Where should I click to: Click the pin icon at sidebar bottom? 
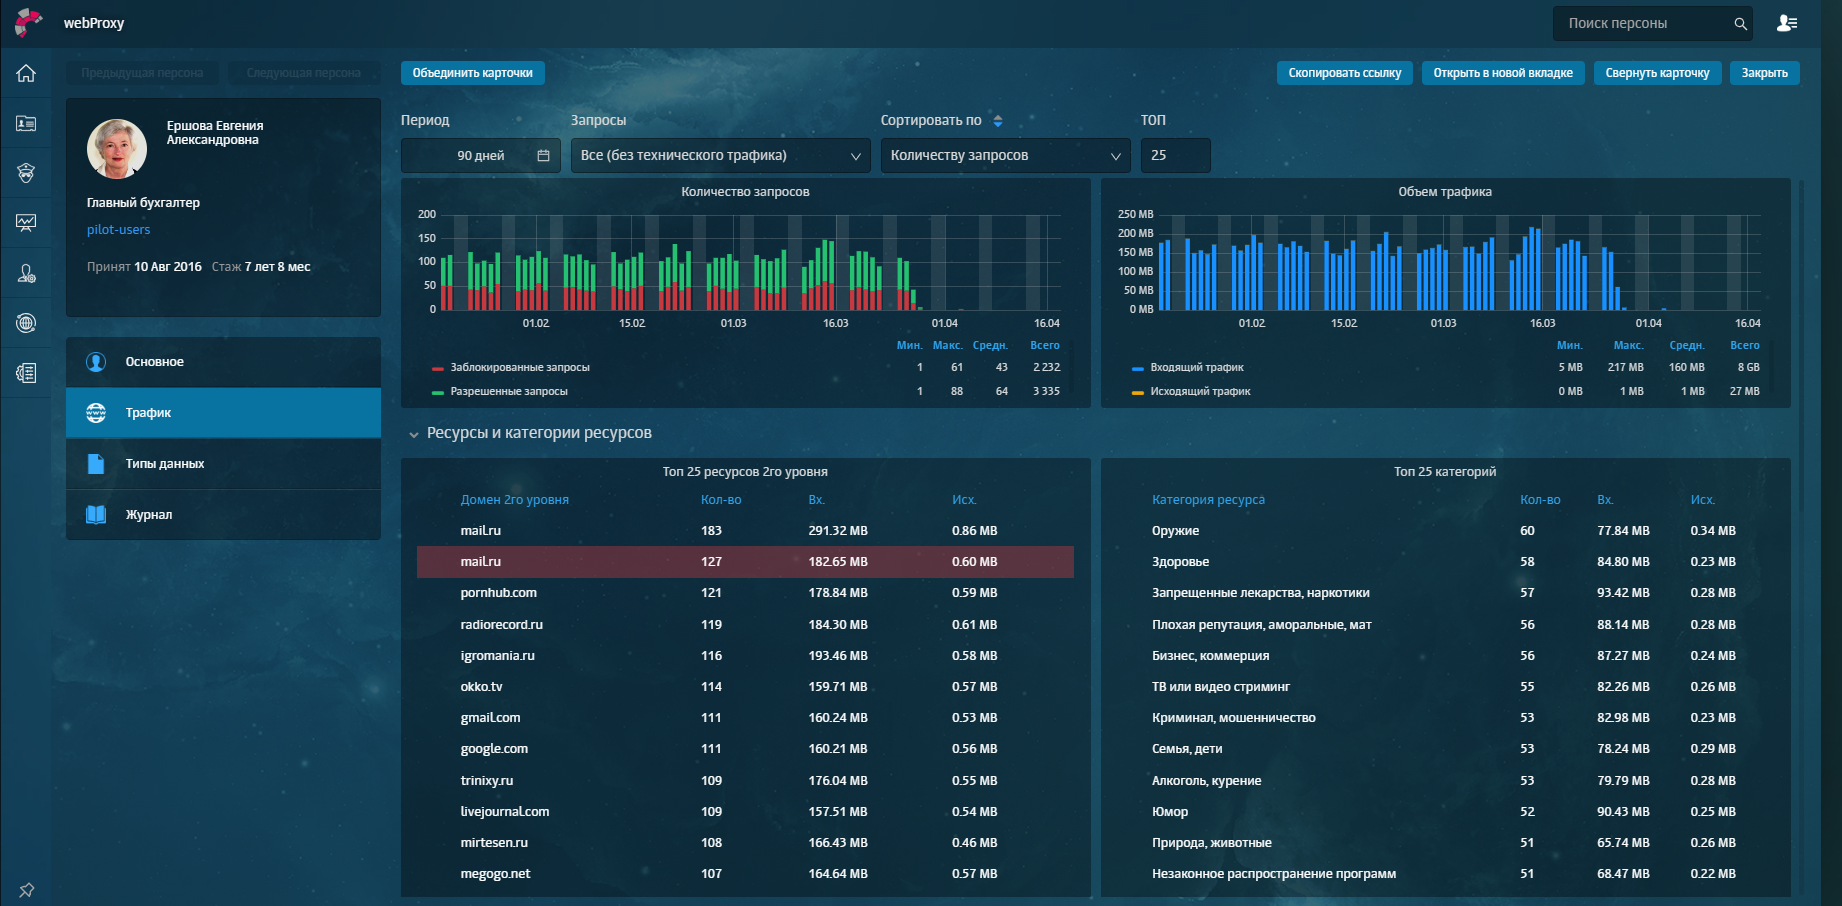[x=26, y=889]
